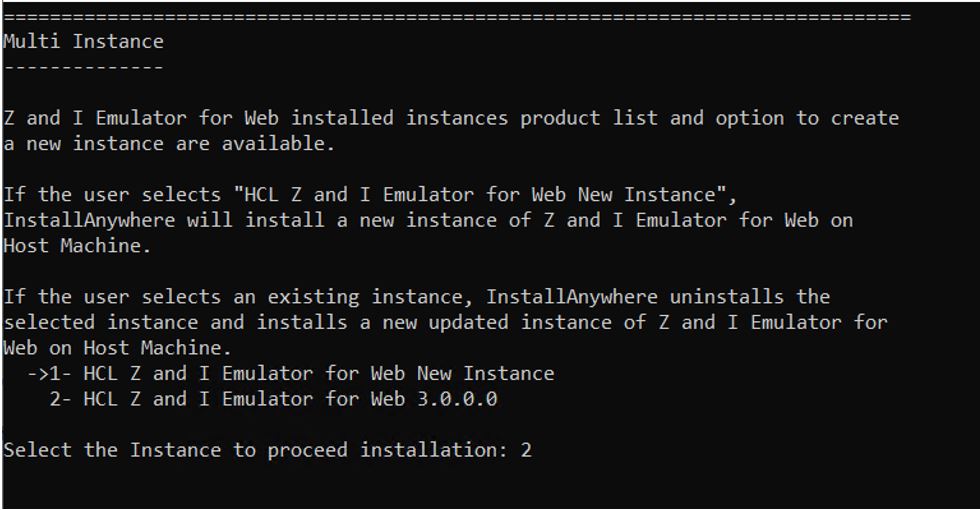Click the typed value "2" after the prompt
This screenshot has width=980, height=510.
(x=526, y=450)
